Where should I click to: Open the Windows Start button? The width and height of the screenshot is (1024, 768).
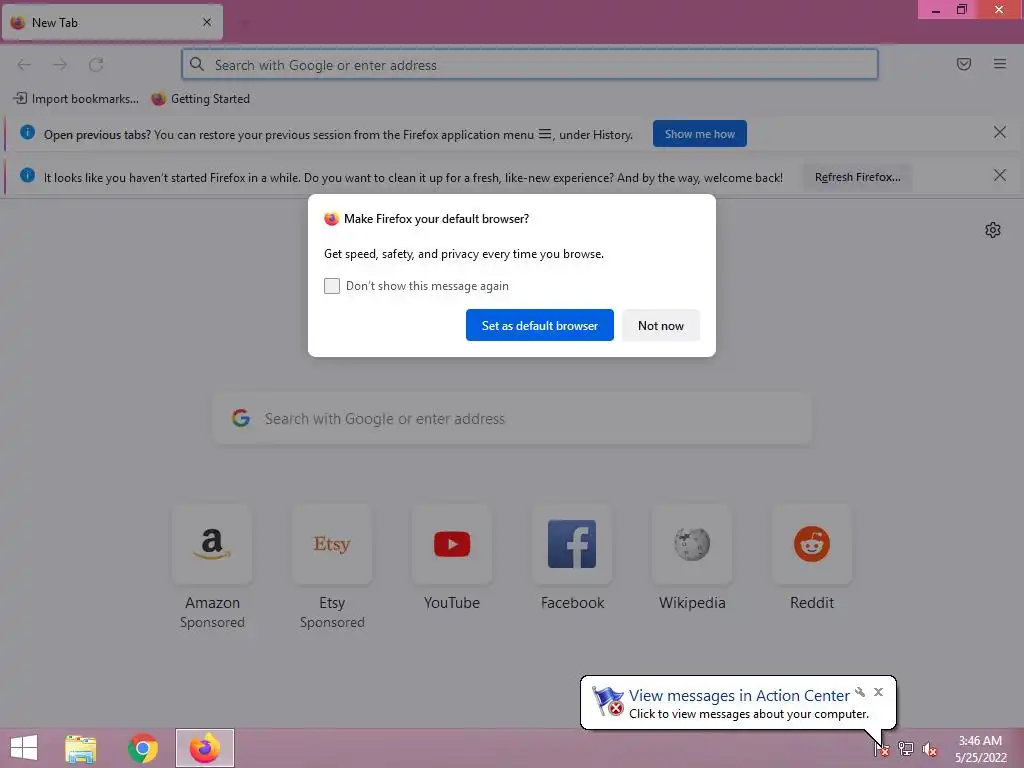[x=24, y=748]
